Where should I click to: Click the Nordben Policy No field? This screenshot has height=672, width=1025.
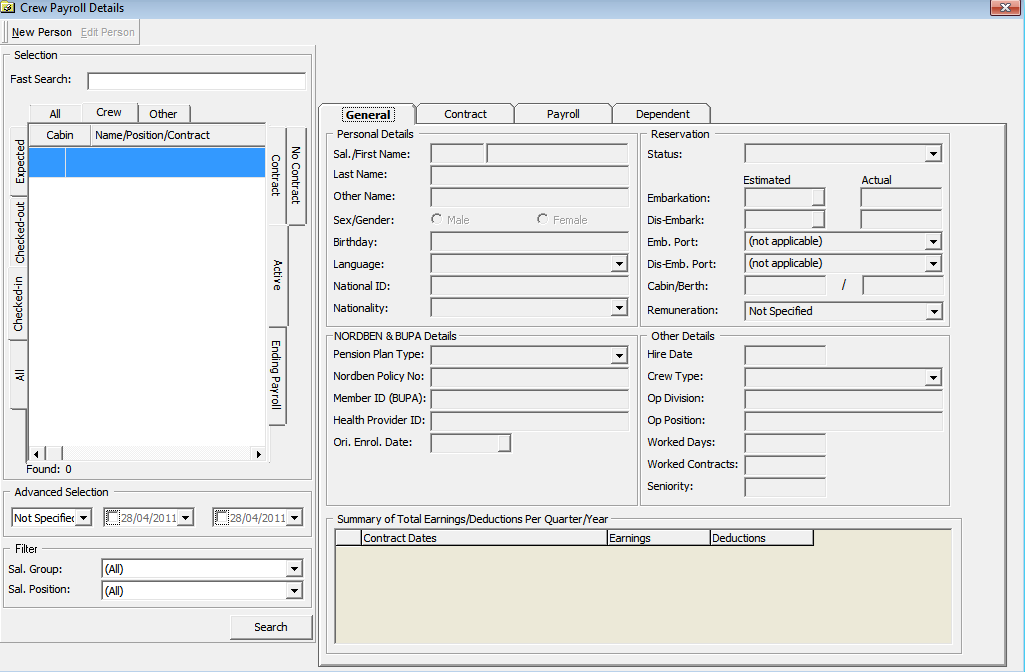529,377
